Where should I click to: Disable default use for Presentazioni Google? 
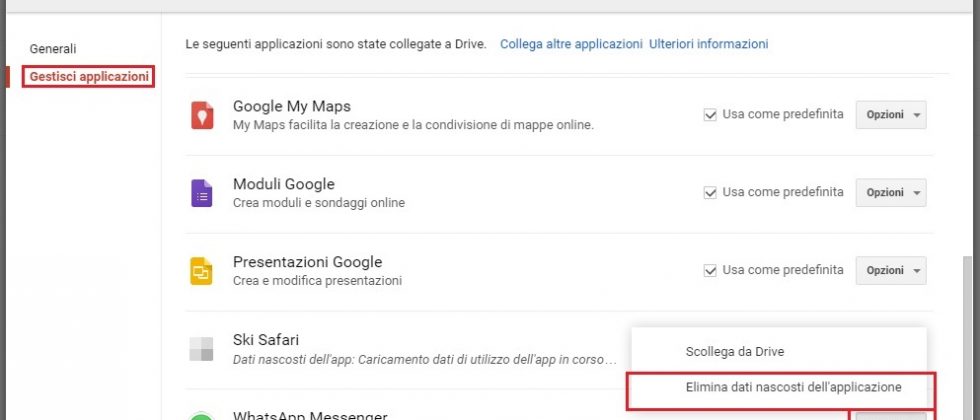[x=710, y=271]
